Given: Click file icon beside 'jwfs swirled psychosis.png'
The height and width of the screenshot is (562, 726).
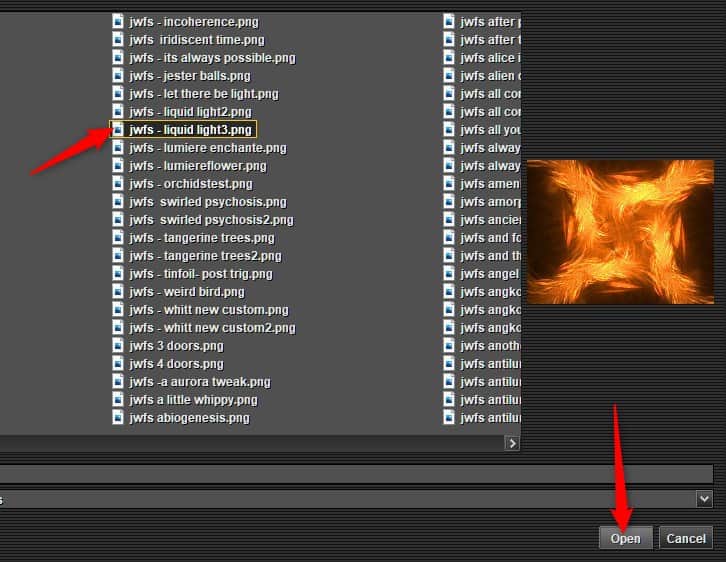Looking at the screenshot, I should click(118, 202).
